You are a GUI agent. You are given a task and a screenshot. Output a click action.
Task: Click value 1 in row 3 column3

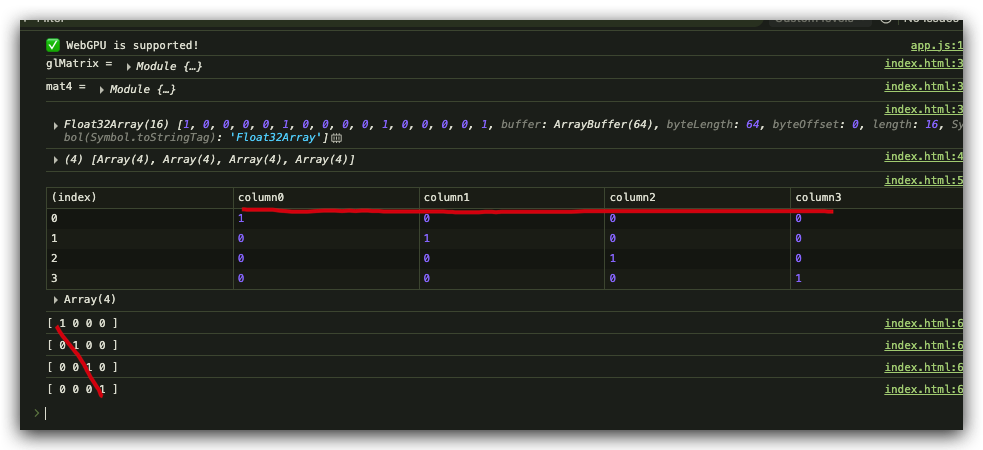tap(799, 279)
